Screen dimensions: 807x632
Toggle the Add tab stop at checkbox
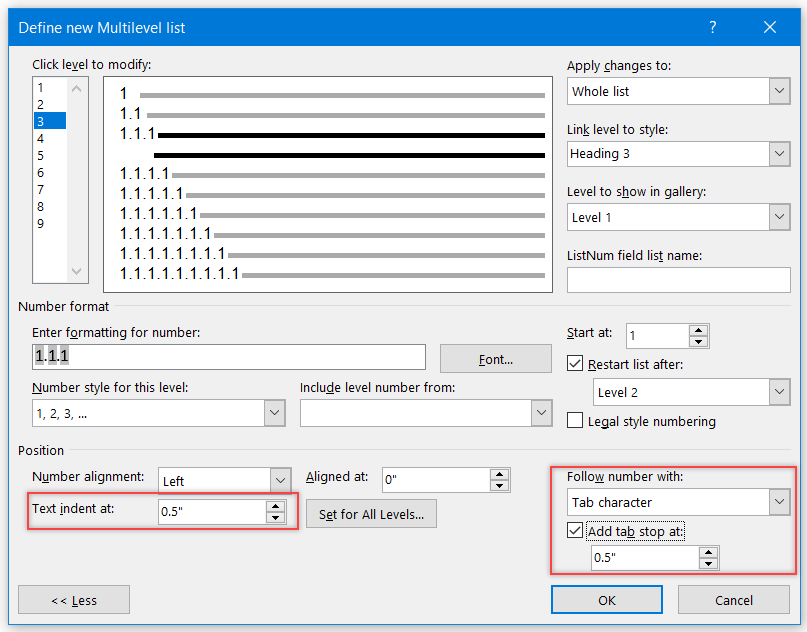click(x=575, y=530)
